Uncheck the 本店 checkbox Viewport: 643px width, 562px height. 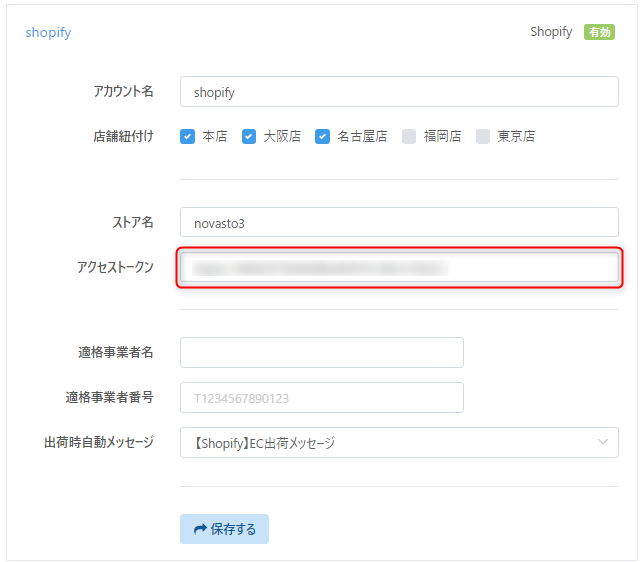pyautogui.click(x=187, y=136)
